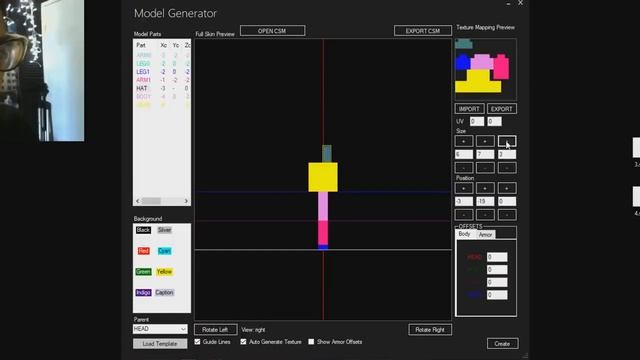
Task: Set background to Cyan
Action: pos(164,251)
